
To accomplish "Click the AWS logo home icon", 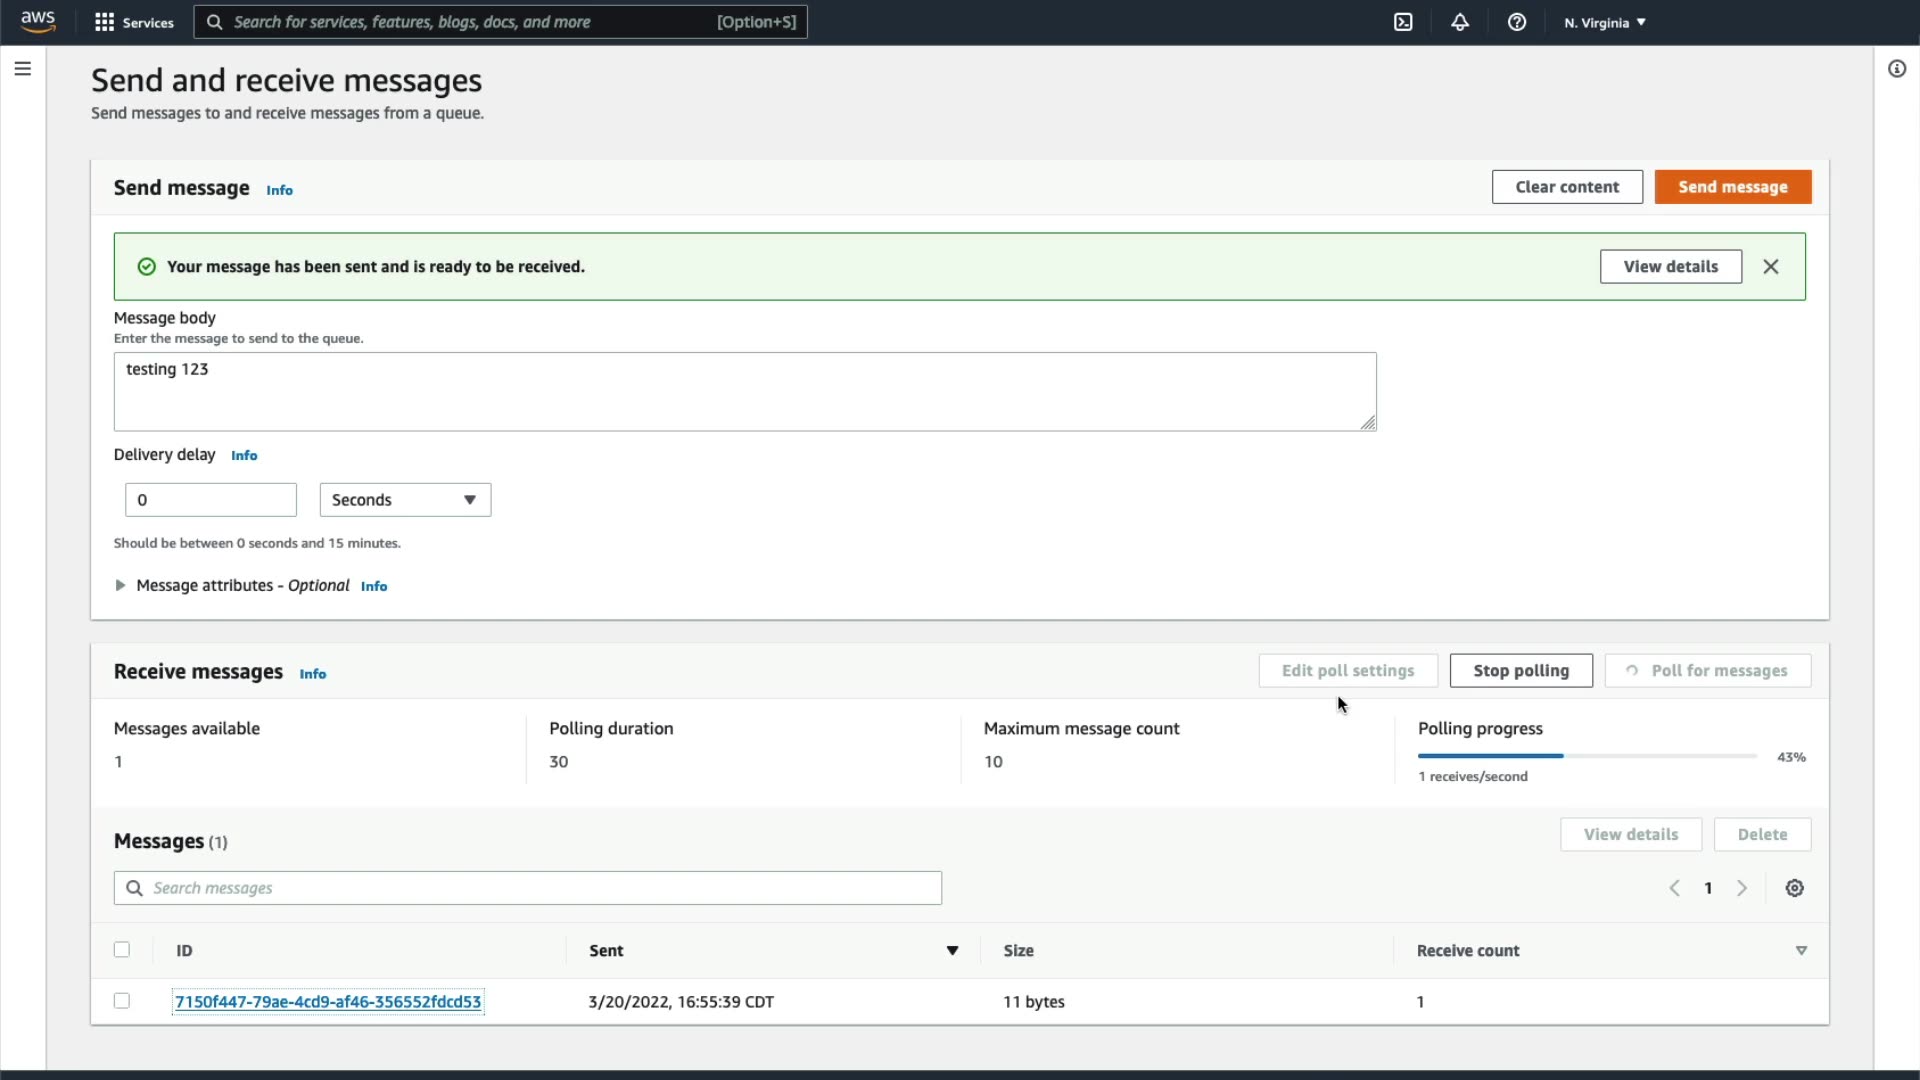I will click(38, 21).
